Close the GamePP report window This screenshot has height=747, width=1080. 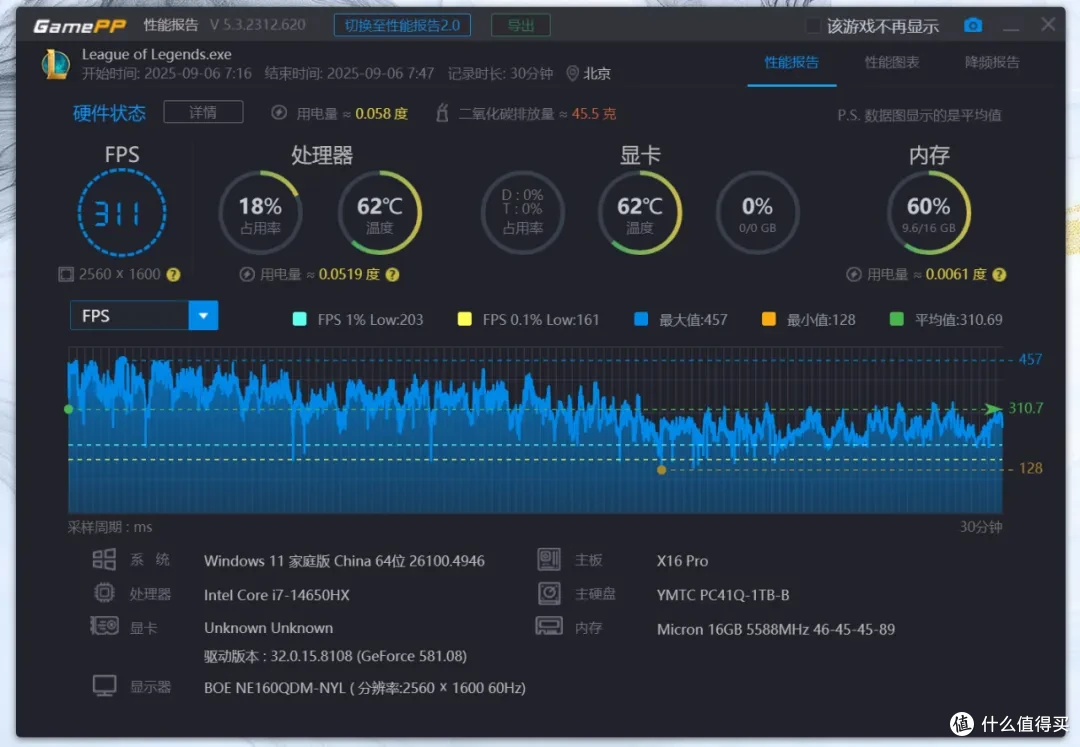1048,25
